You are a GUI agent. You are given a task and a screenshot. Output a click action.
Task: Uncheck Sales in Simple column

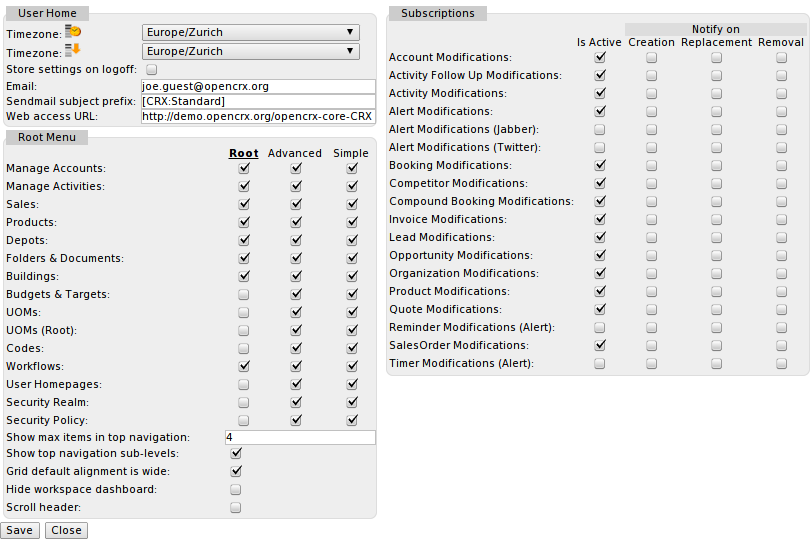point(352,204)
